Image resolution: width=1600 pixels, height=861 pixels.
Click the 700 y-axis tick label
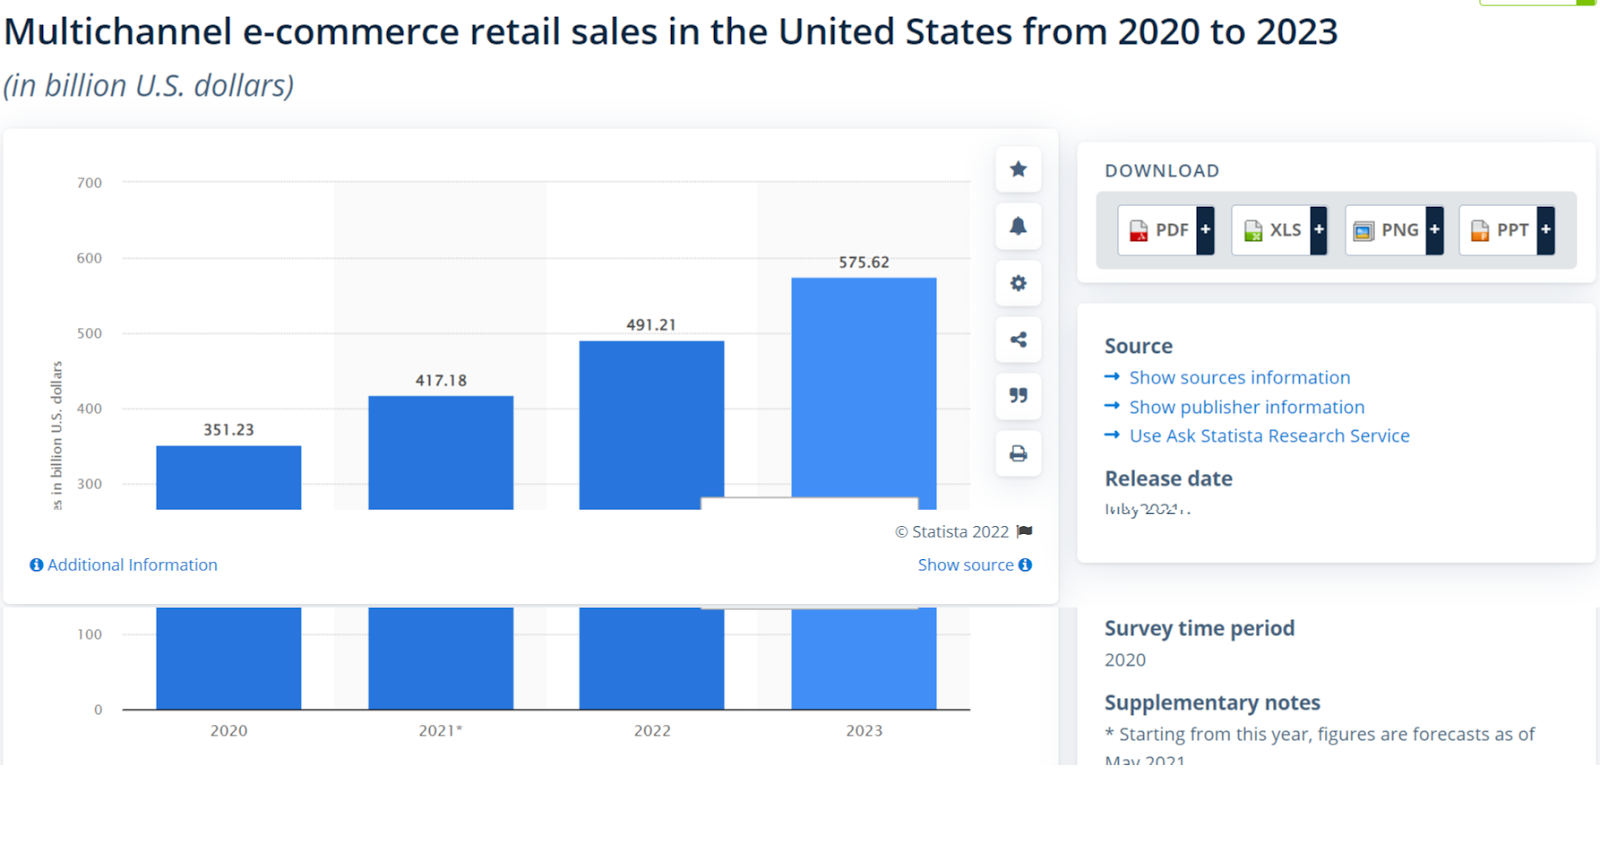tap(89, 183)
